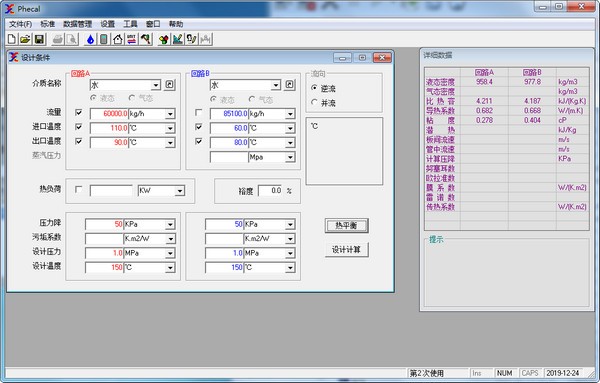Open loop A inlet temperature unit dropdown

(x=170, y=128)
